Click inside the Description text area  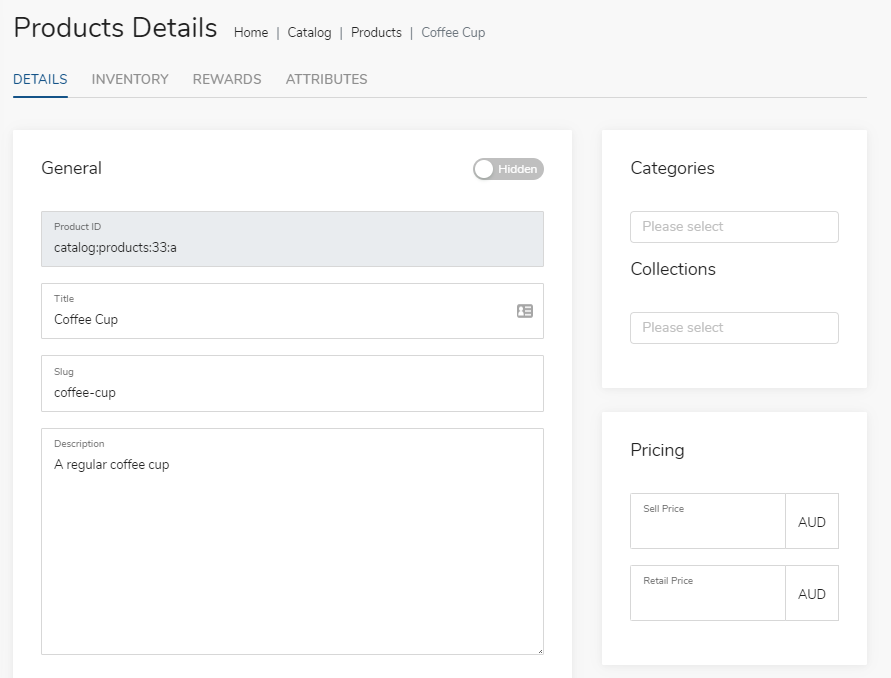(292, 542)
